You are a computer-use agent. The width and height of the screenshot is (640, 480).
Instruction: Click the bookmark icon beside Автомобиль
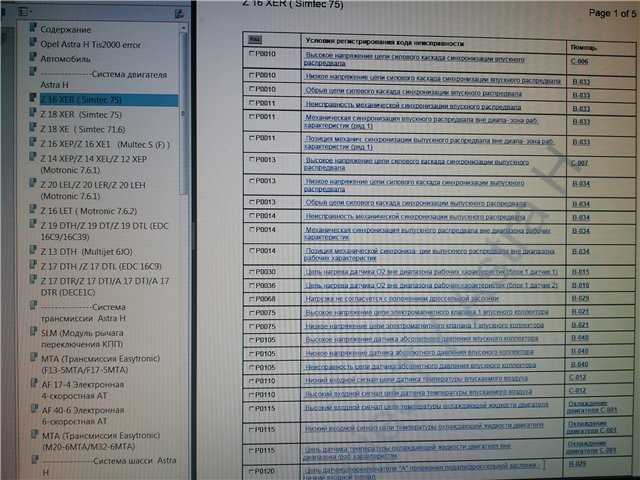point(33,57)
